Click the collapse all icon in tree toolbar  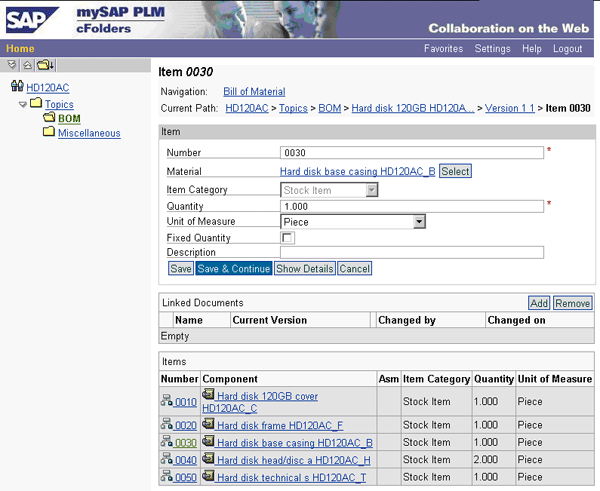click(27, 65)
